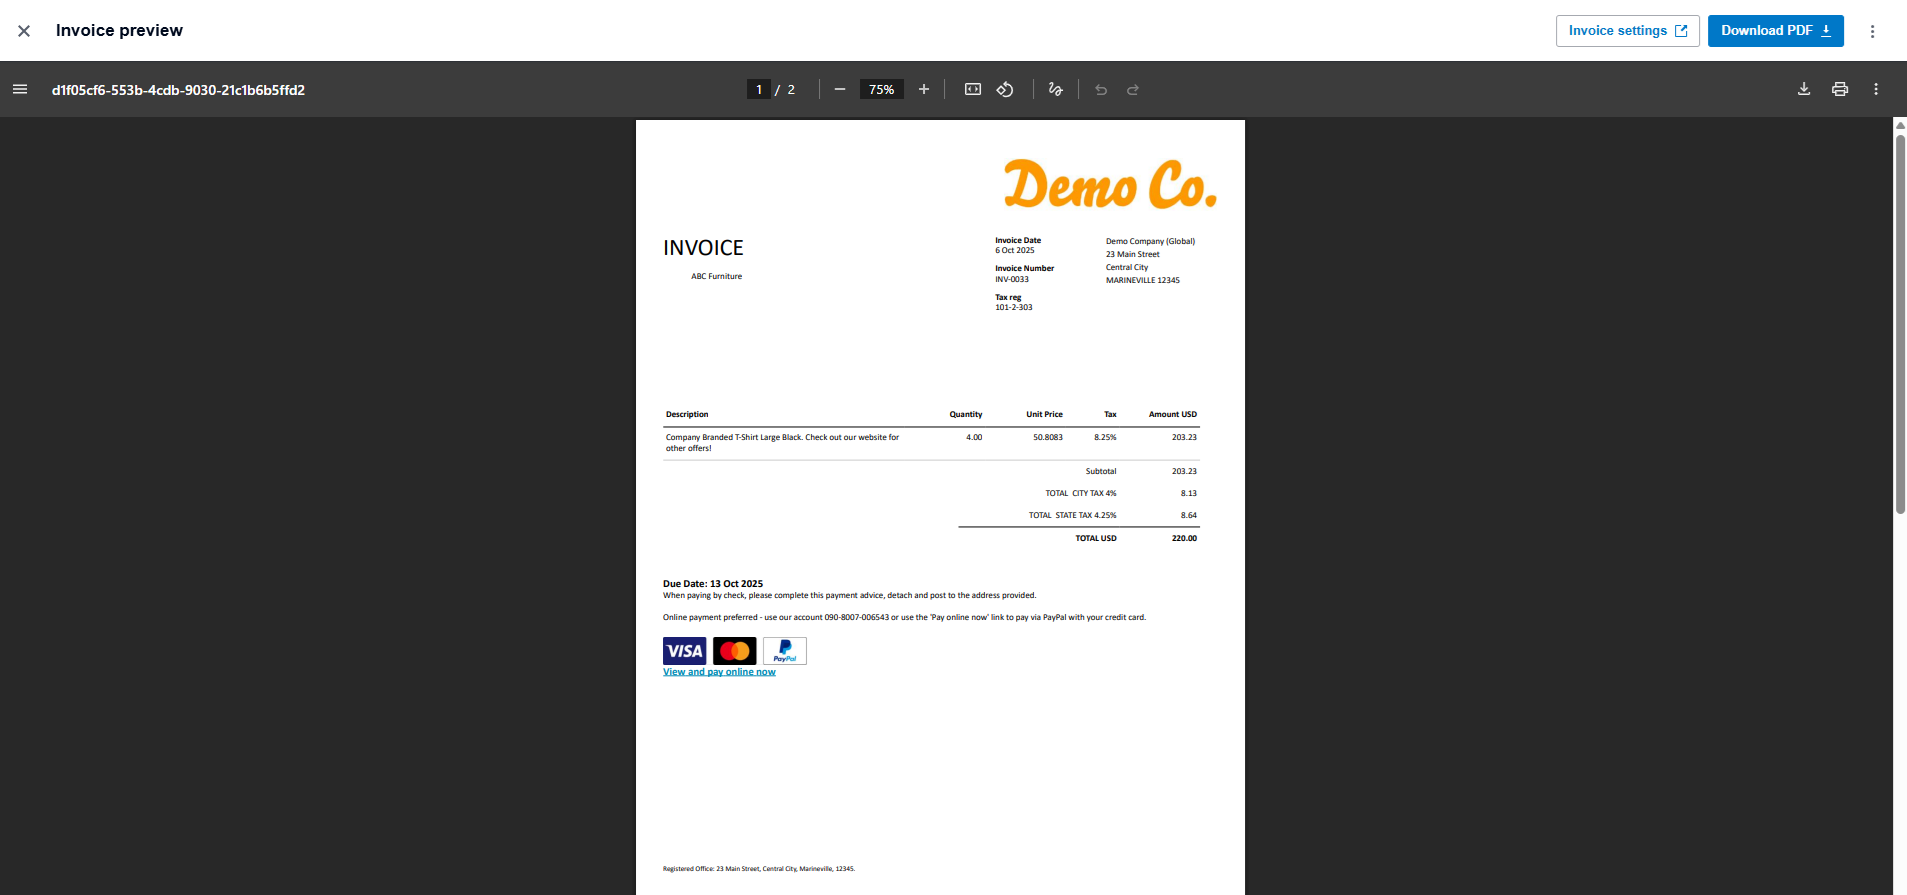Open Invoice settings

pos(1627,31)
